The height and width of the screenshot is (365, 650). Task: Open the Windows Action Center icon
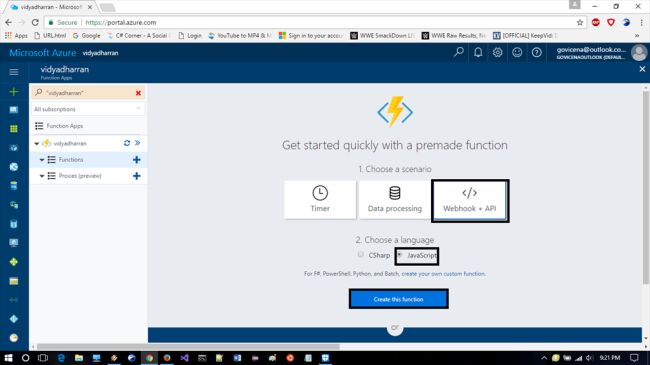click(634, 358)
